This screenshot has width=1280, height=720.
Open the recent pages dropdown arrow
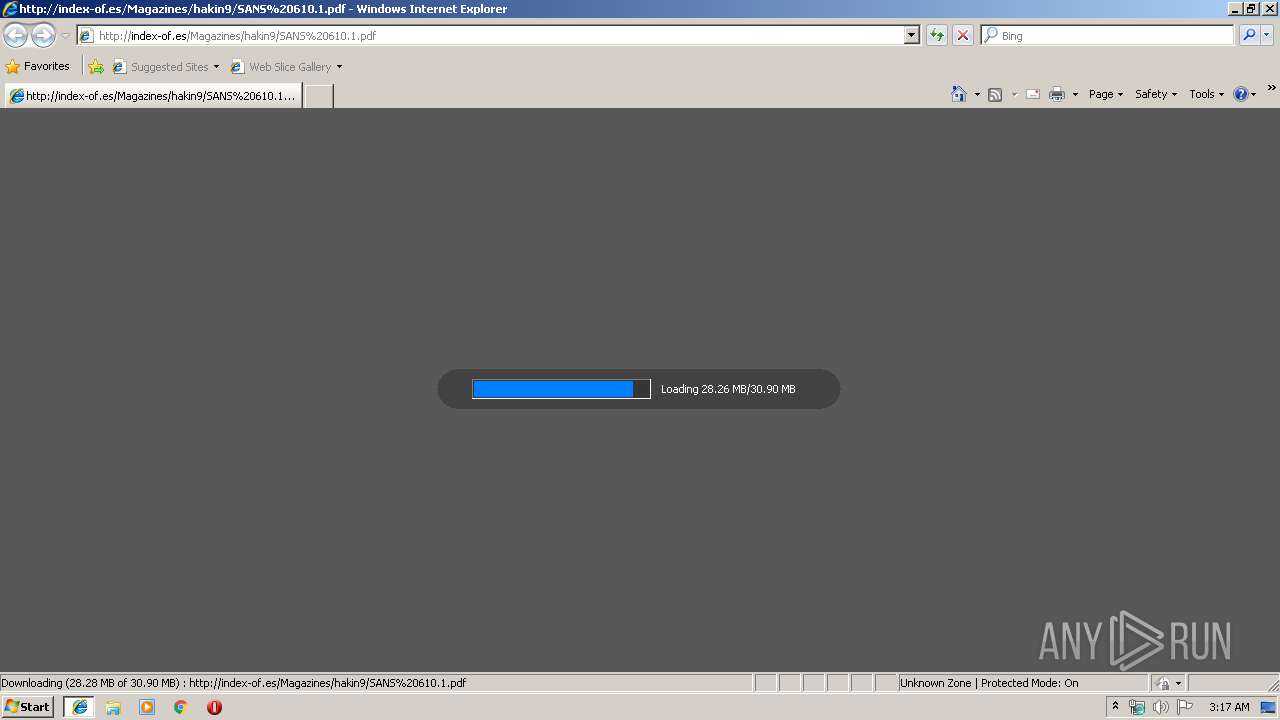(65, 36)
